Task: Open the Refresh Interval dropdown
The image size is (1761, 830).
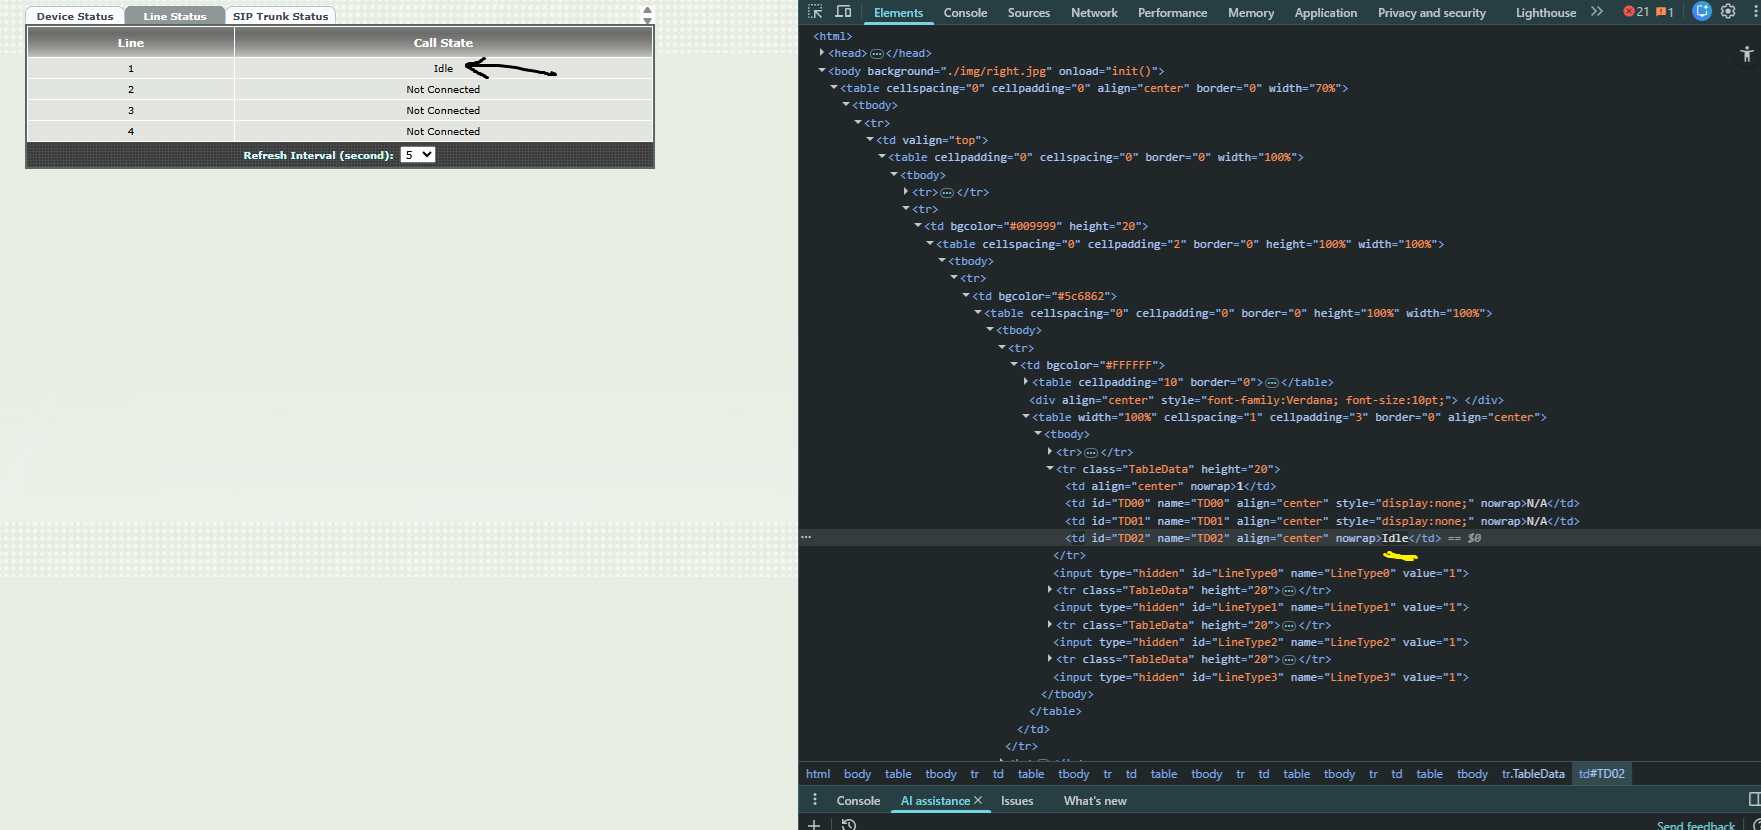Action: pos(418,155)
